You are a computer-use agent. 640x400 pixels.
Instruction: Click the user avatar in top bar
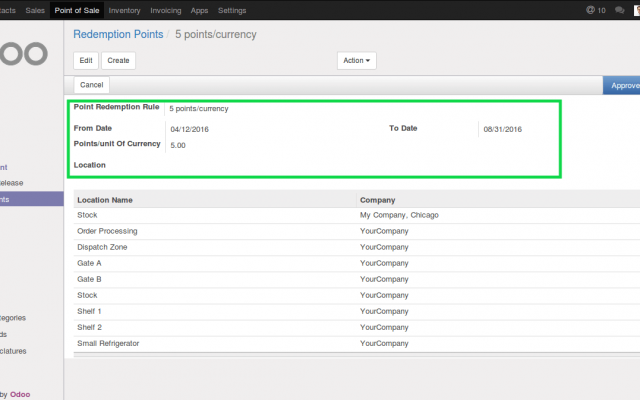pos(636,10)
